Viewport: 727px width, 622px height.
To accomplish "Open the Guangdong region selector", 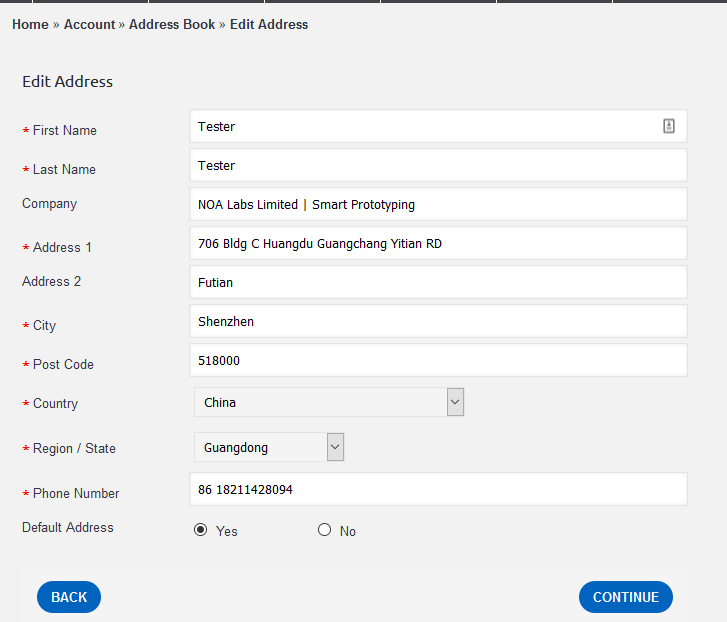I will point(269,447).
